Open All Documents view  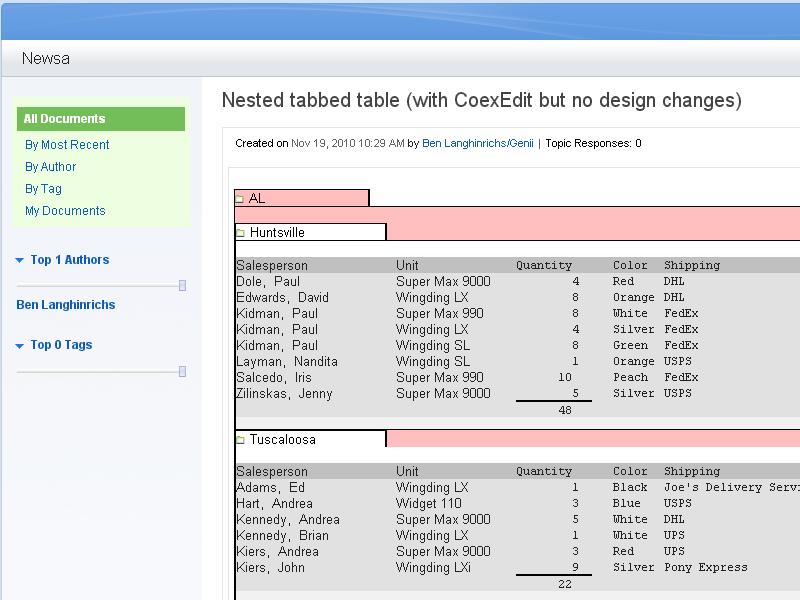click(x=64, y=119)
